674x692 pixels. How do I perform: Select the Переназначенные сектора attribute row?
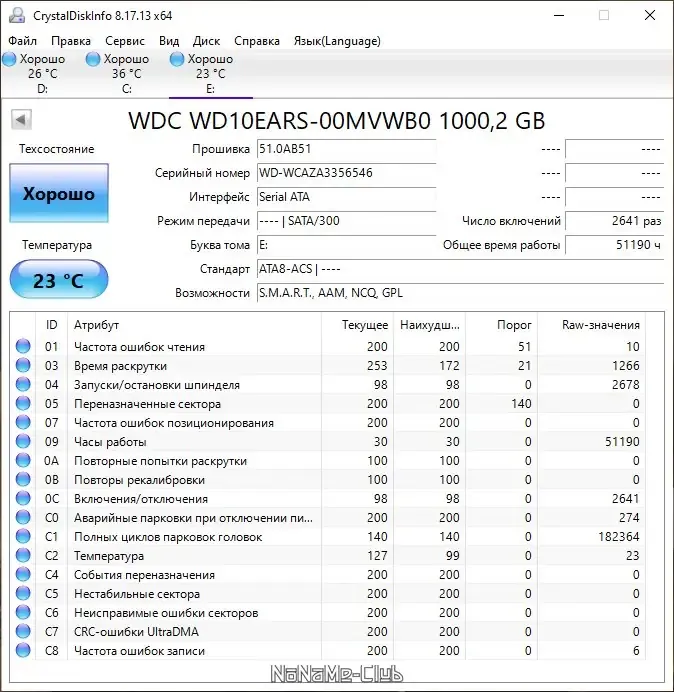pos(328,403)
